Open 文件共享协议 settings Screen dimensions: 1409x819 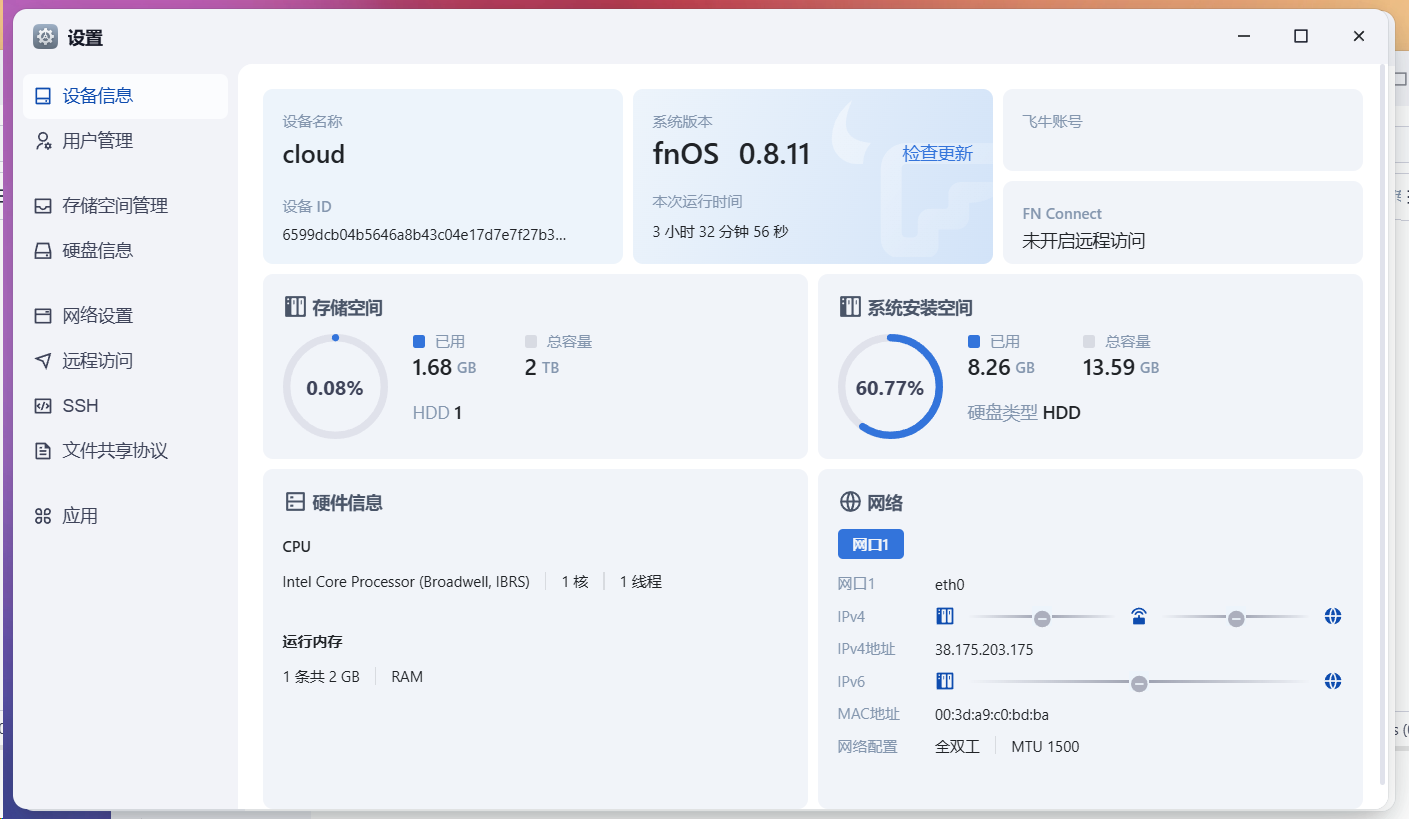(126, 451)
